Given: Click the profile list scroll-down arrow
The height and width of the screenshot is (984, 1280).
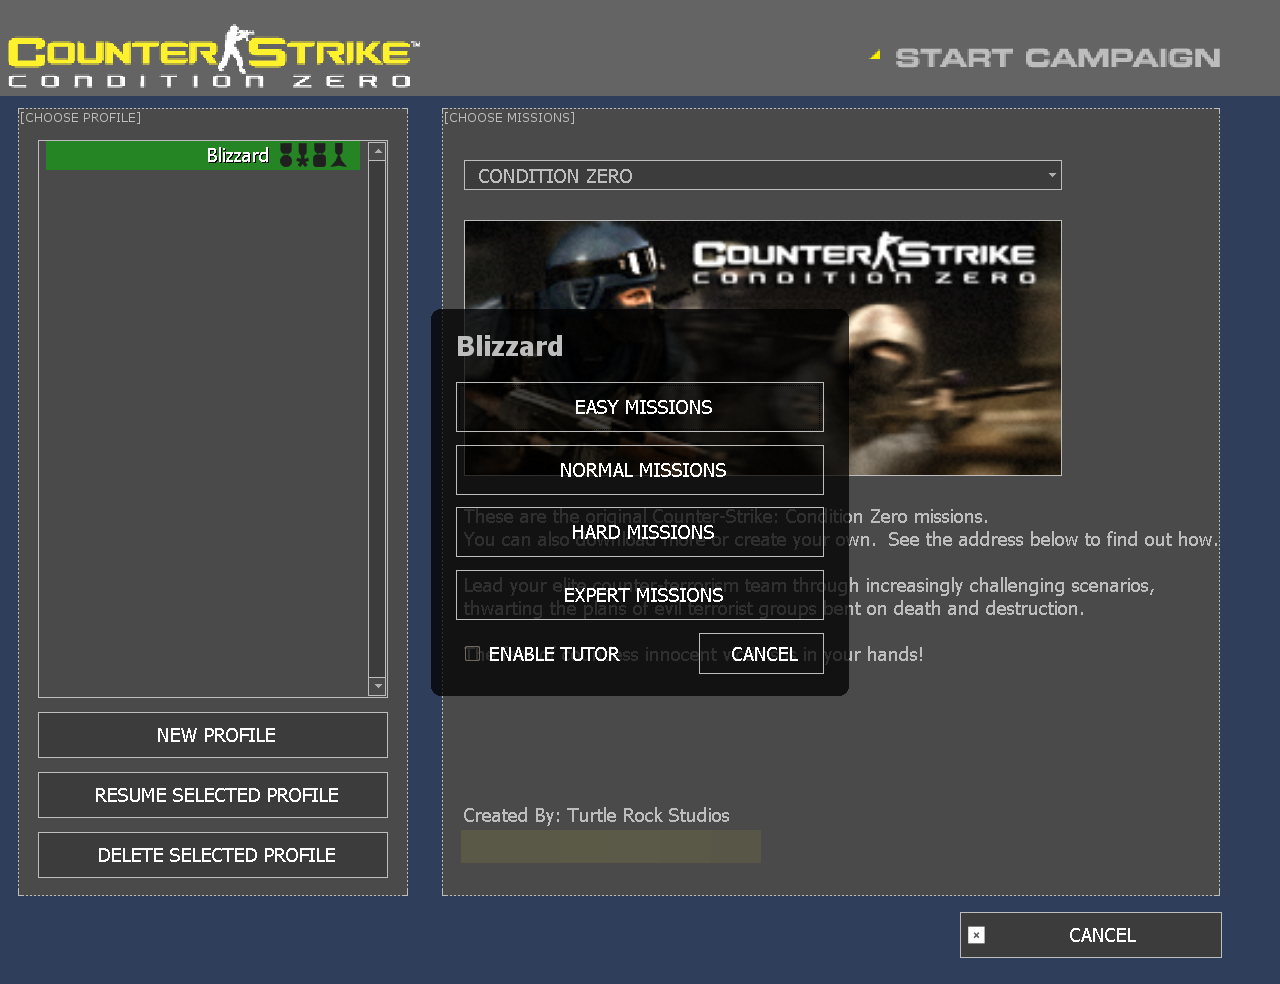Looking at the screenshot, I should [x=377, y=686].
